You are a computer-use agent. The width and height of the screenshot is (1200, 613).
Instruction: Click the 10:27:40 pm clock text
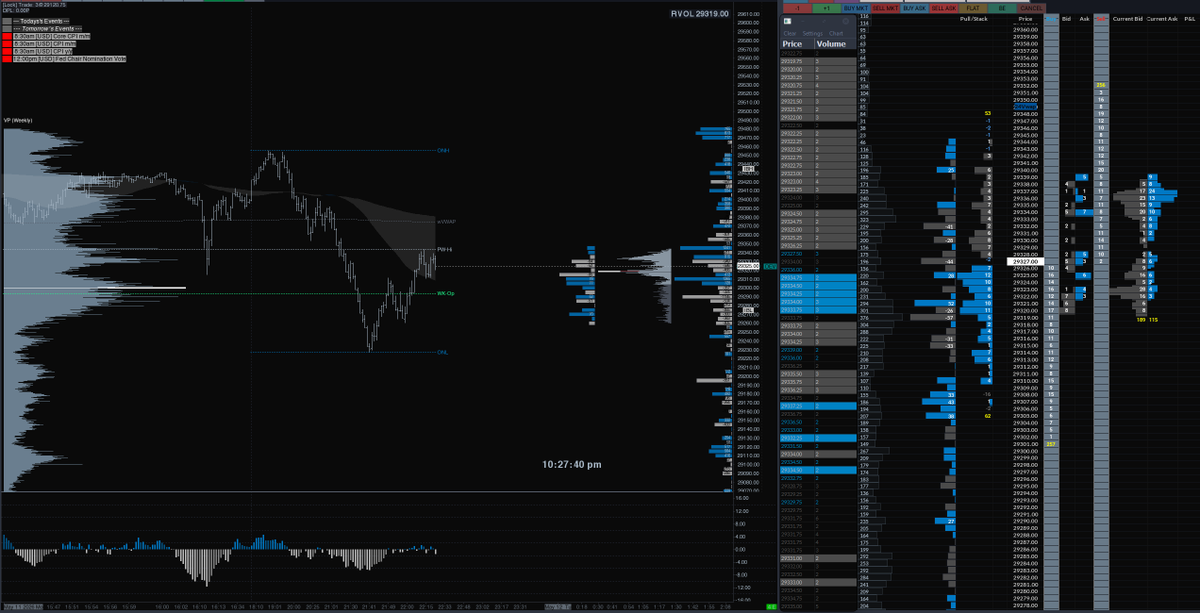(572, 464)
